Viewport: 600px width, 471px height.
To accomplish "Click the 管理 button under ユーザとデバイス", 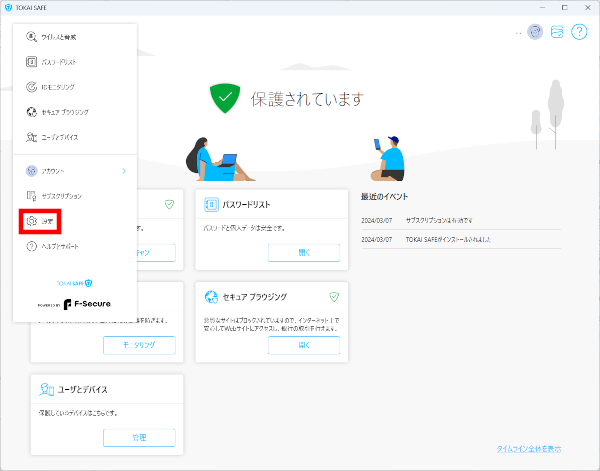I will [139, 437].
